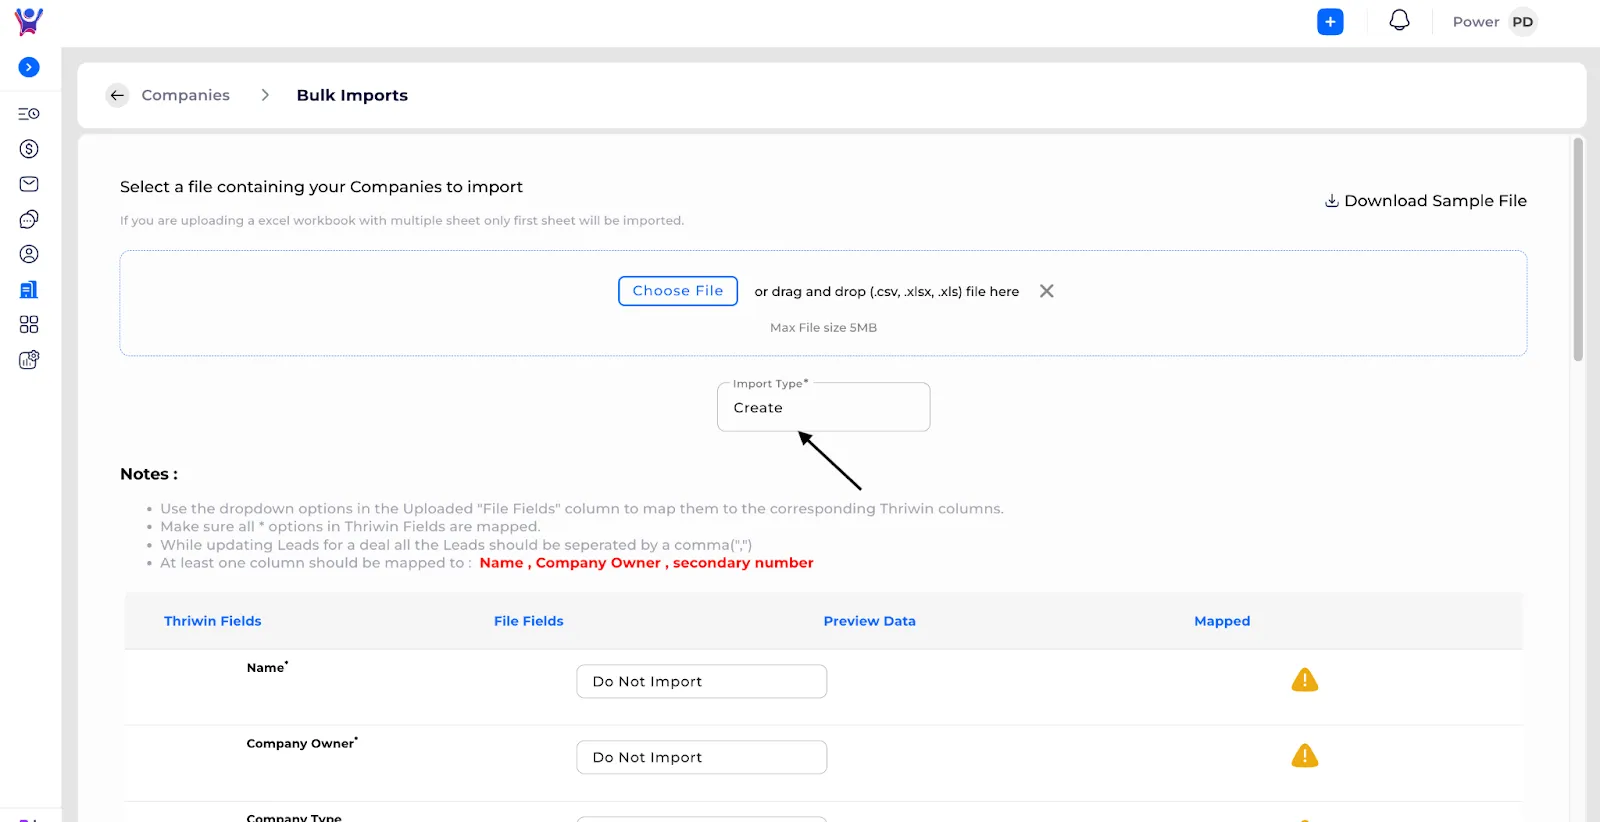Screen dimensions: 1600x822
Task: Open the Company Owner Do Not Import dropdown
Action: (x=701, y=757)
